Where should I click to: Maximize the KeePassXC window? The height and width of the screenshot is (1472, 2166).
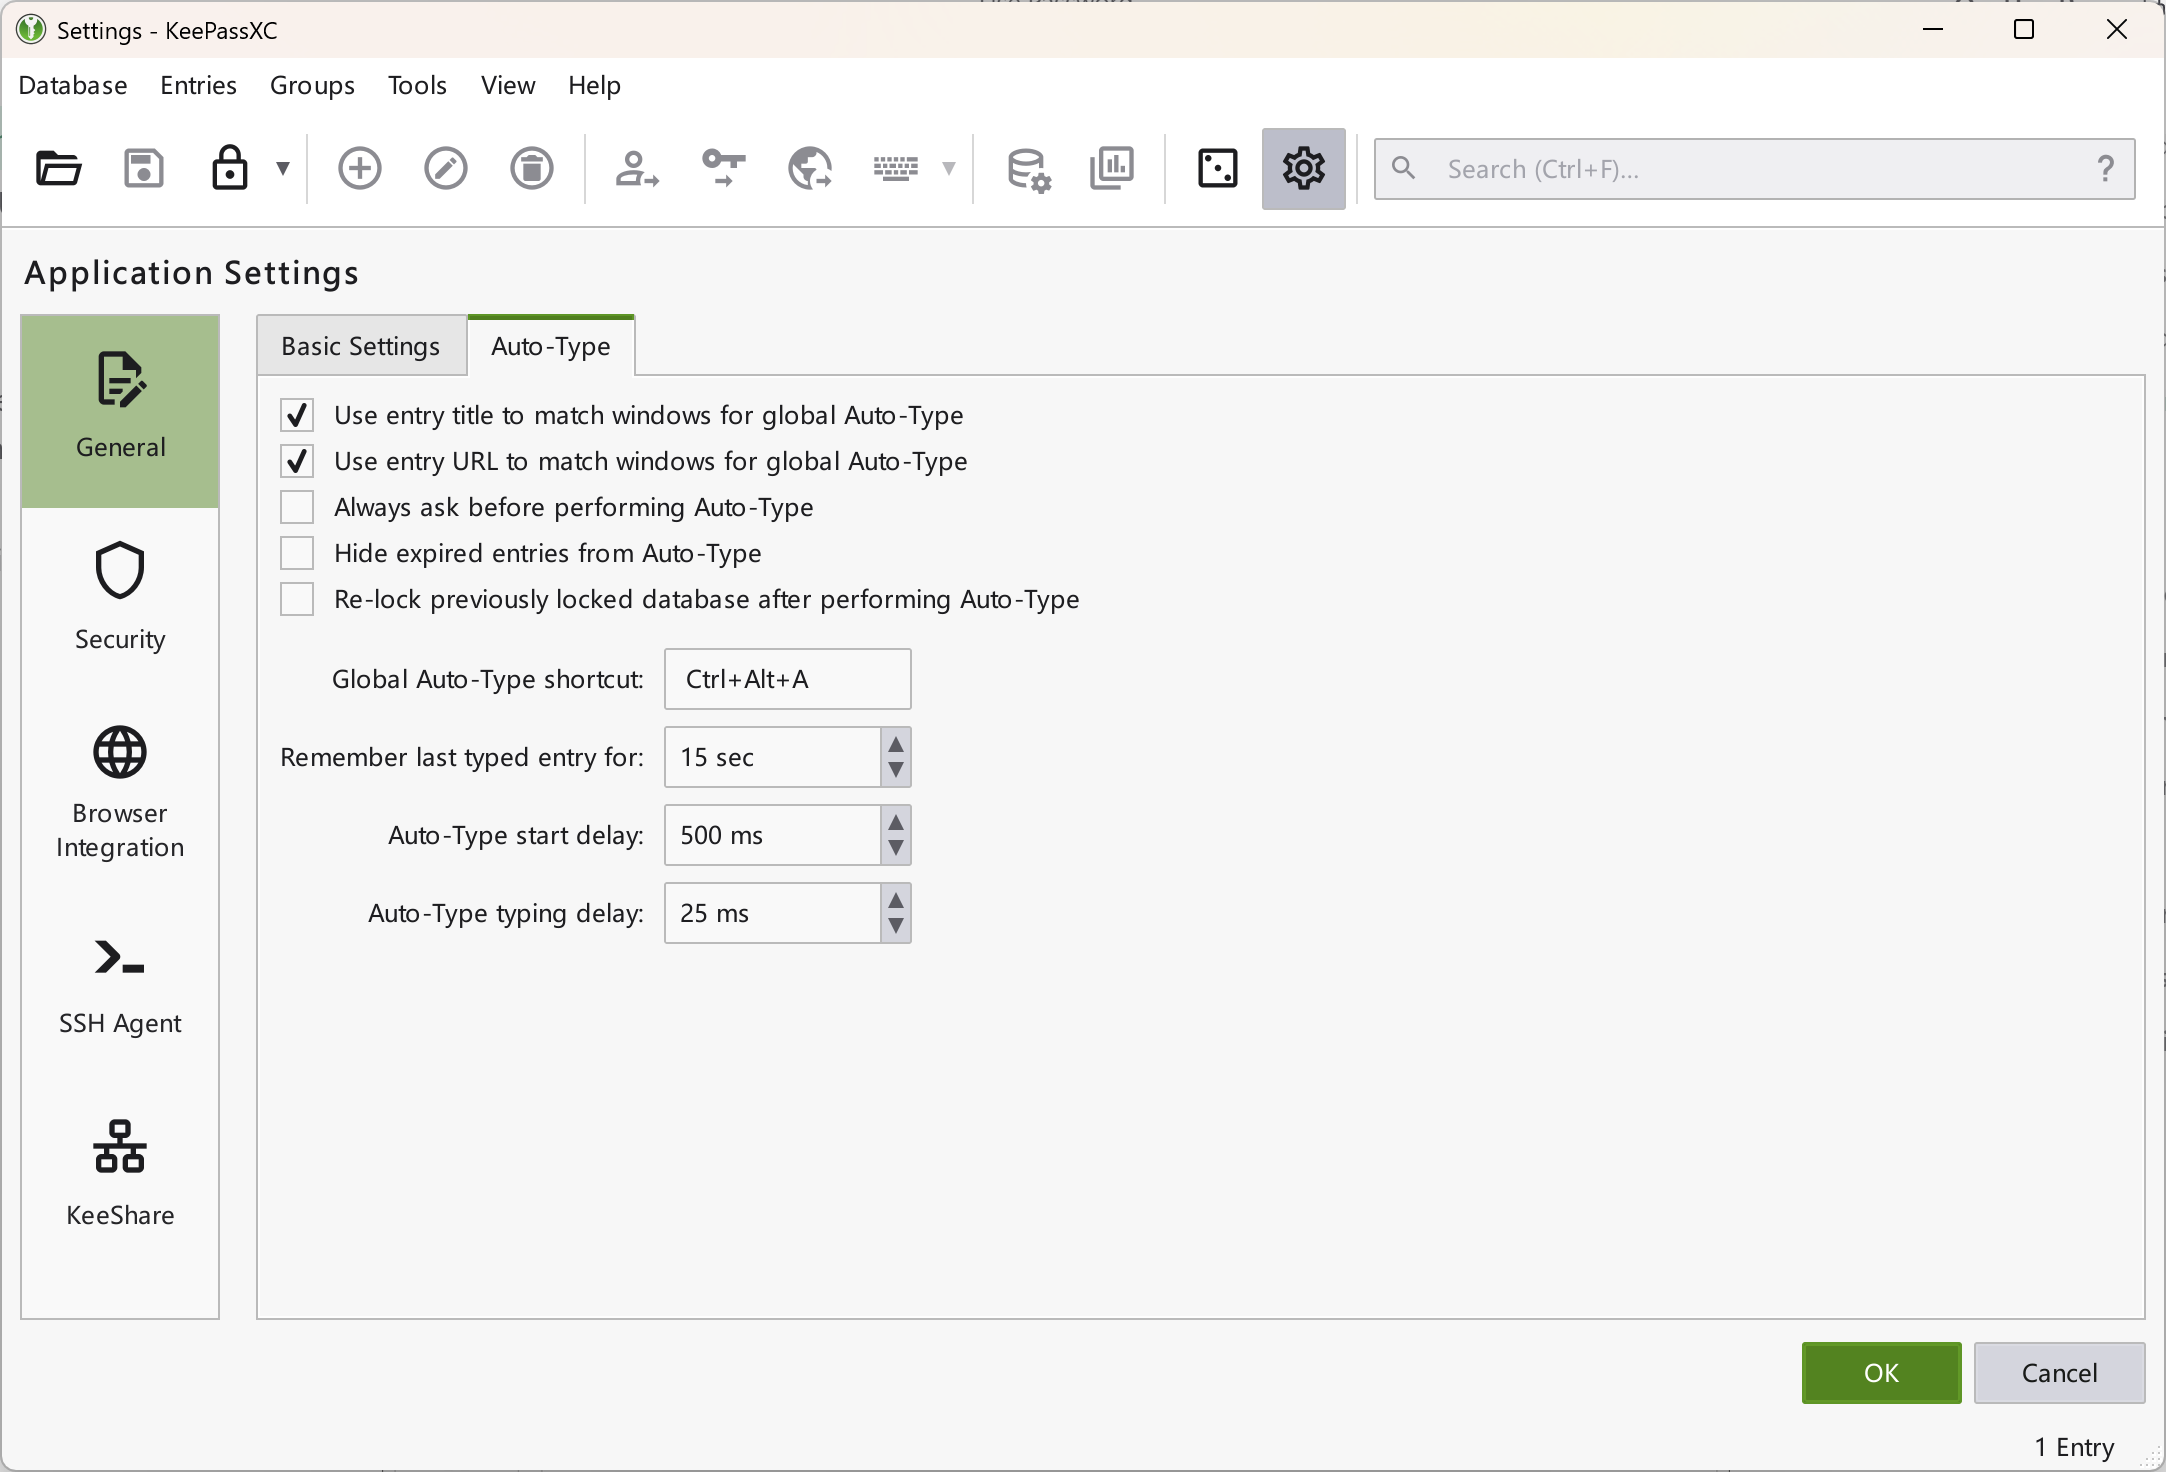pyautogui.click(x=2024, y=30)
